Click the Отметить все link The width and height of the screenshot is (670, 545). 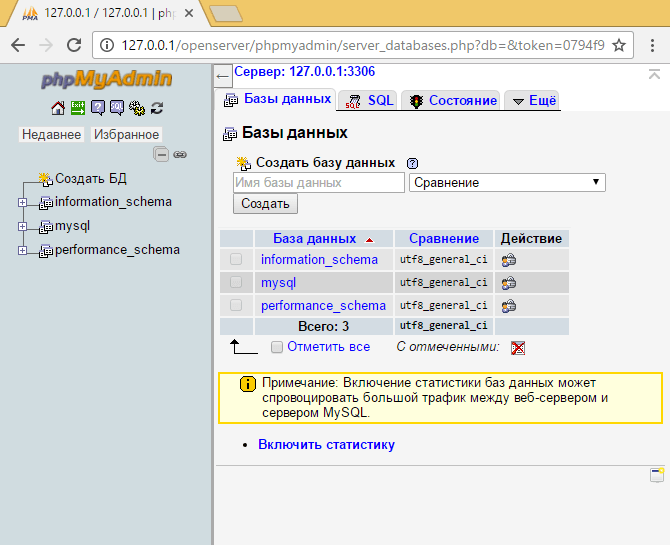[329, 347]
